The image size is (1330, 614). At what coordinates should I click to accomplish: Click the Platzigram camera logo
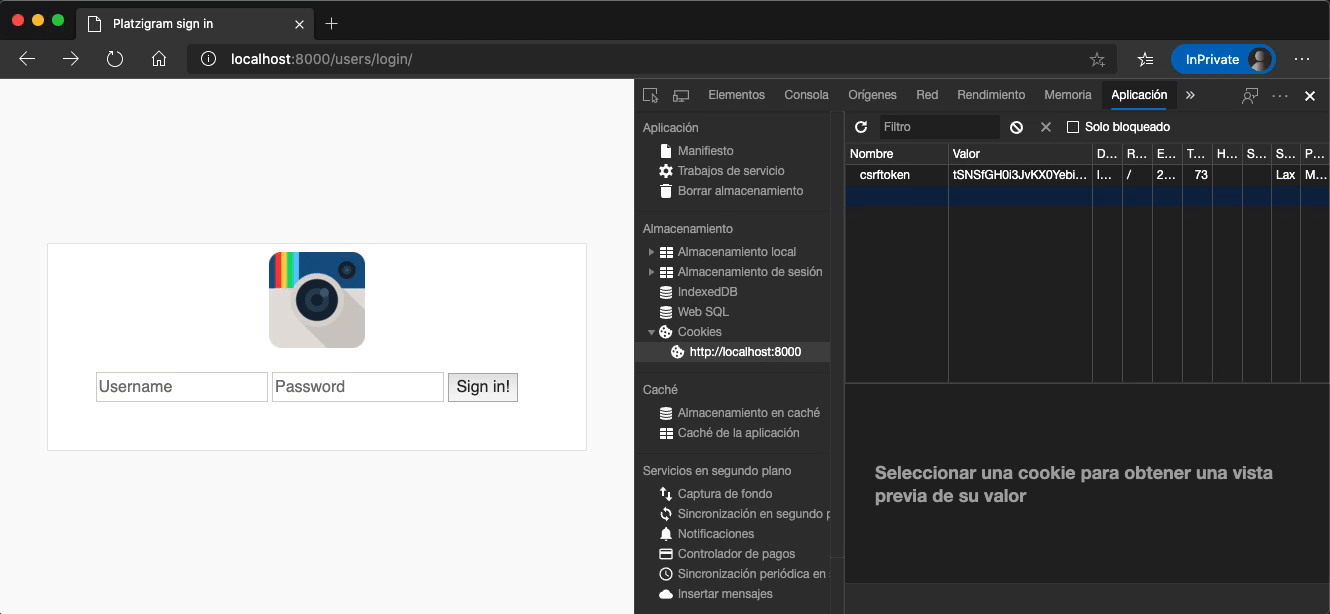(x=317, y=300)
